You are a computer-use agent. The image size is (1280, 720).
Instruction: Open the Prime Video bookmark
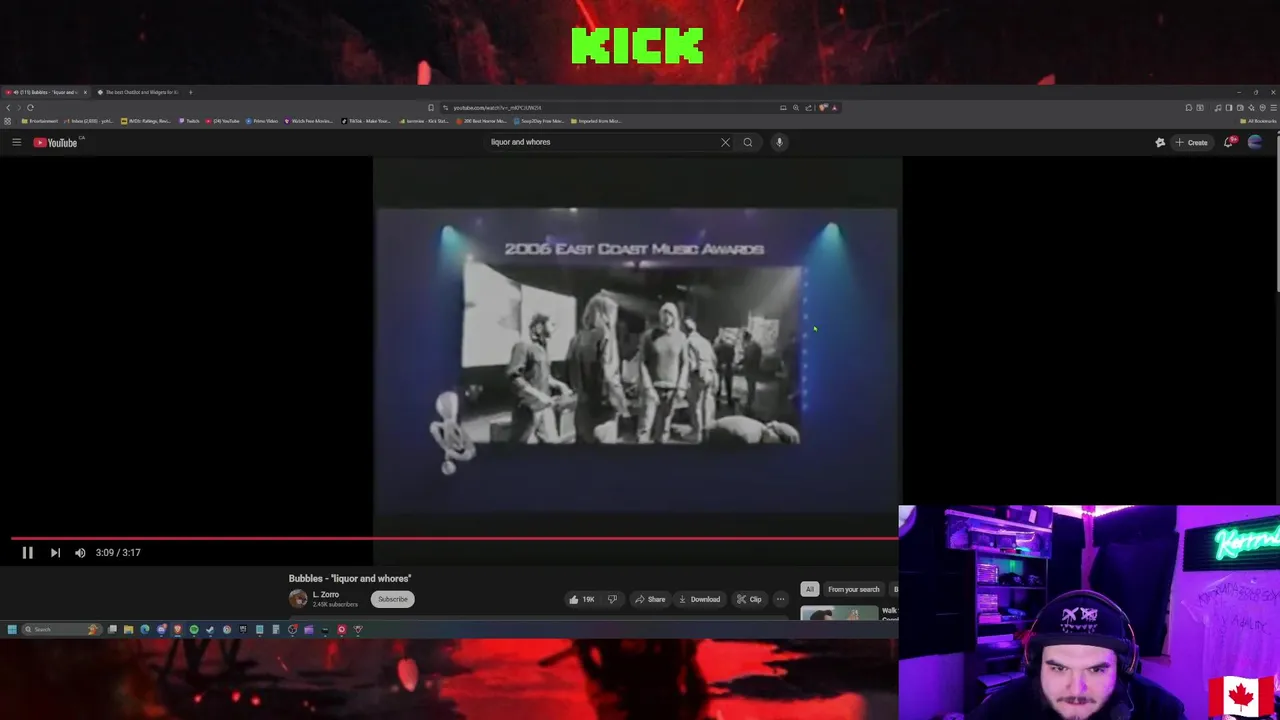coord(262,121)
